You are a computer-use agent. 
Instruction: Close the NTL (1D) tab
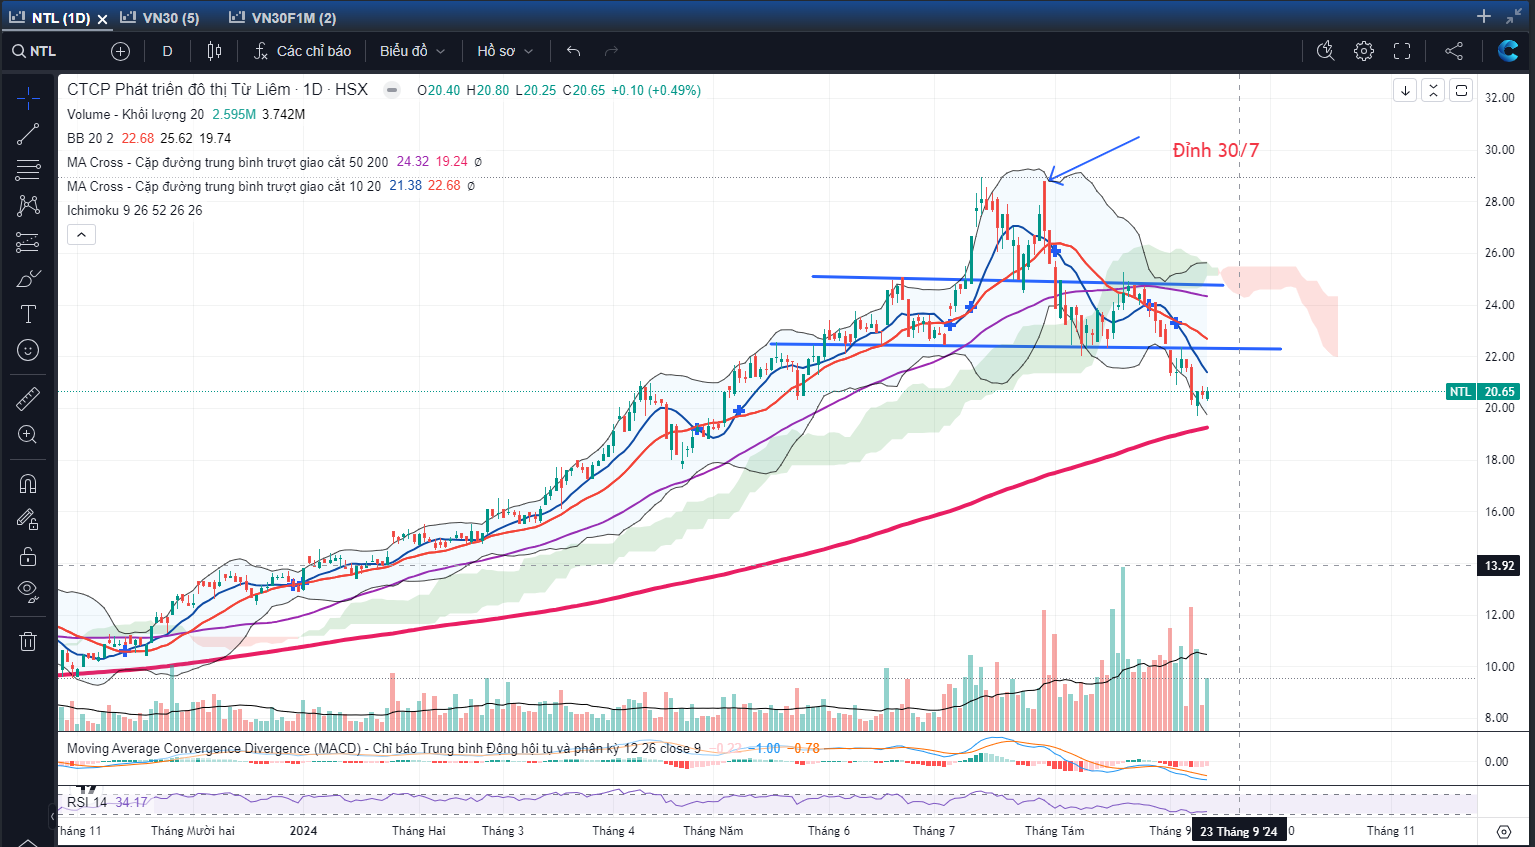102,19
